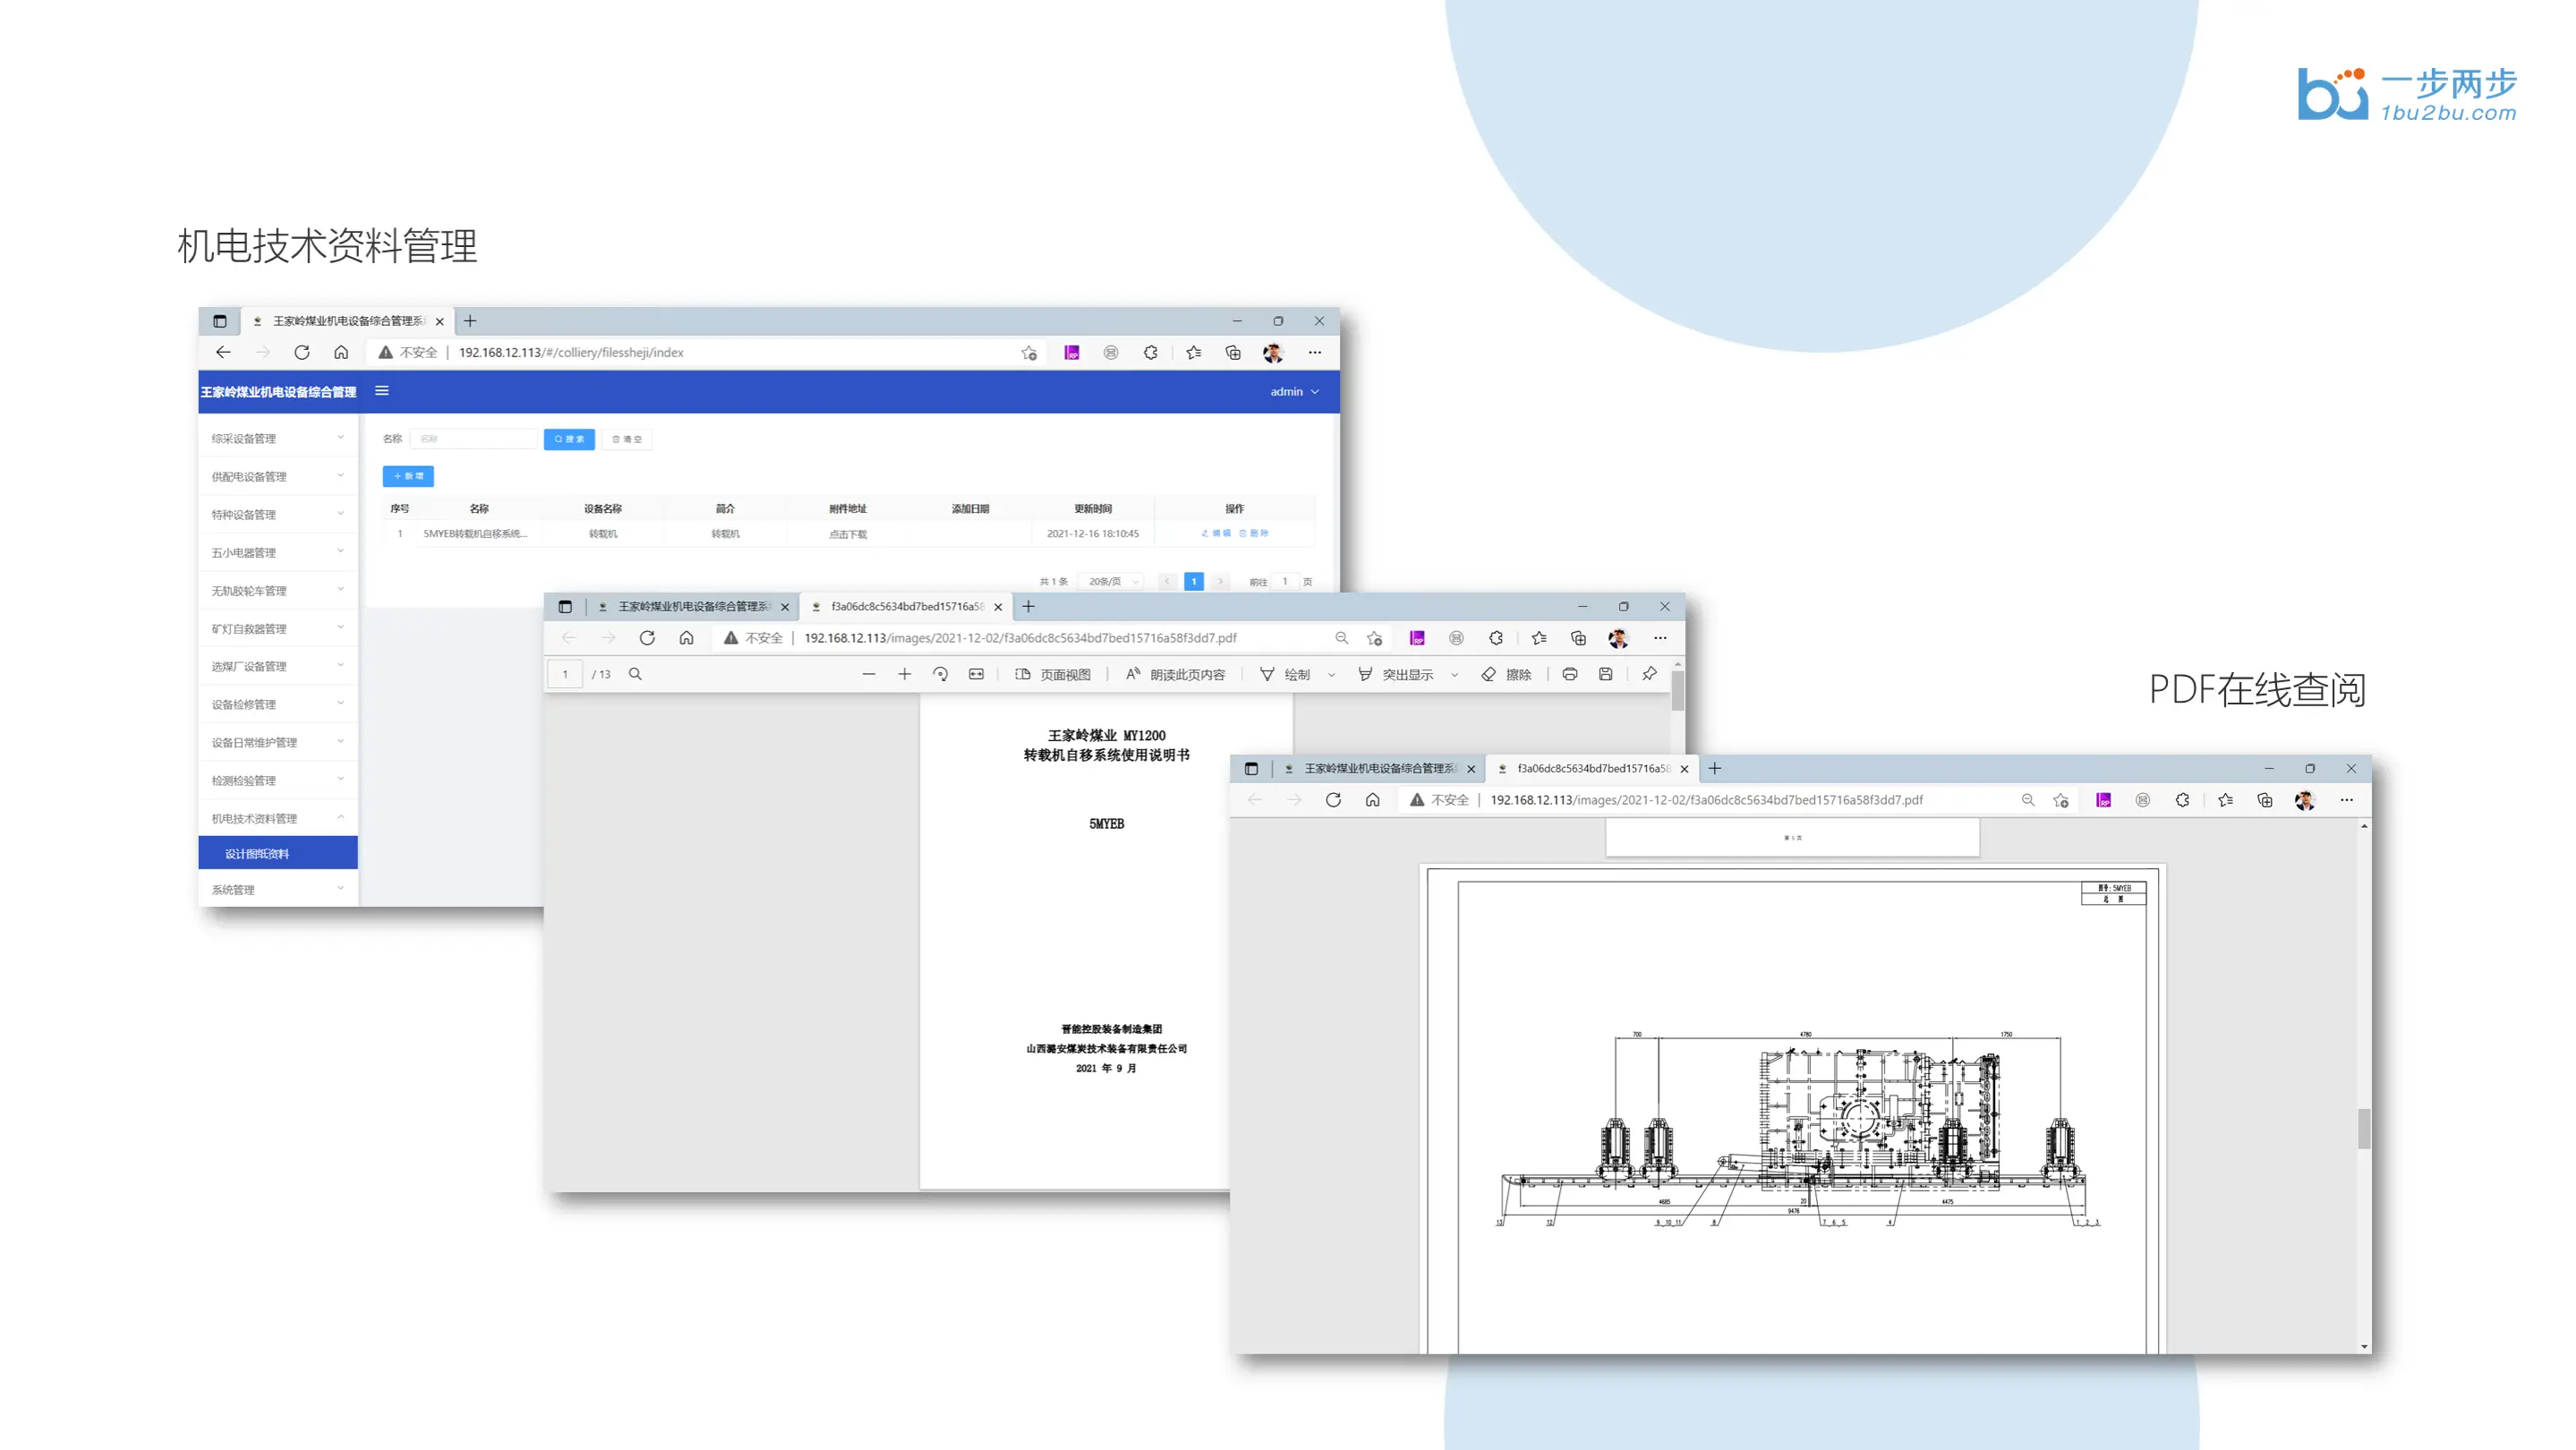
Task: Click the PDF rotate icon
Action: [x=940, y=674]
